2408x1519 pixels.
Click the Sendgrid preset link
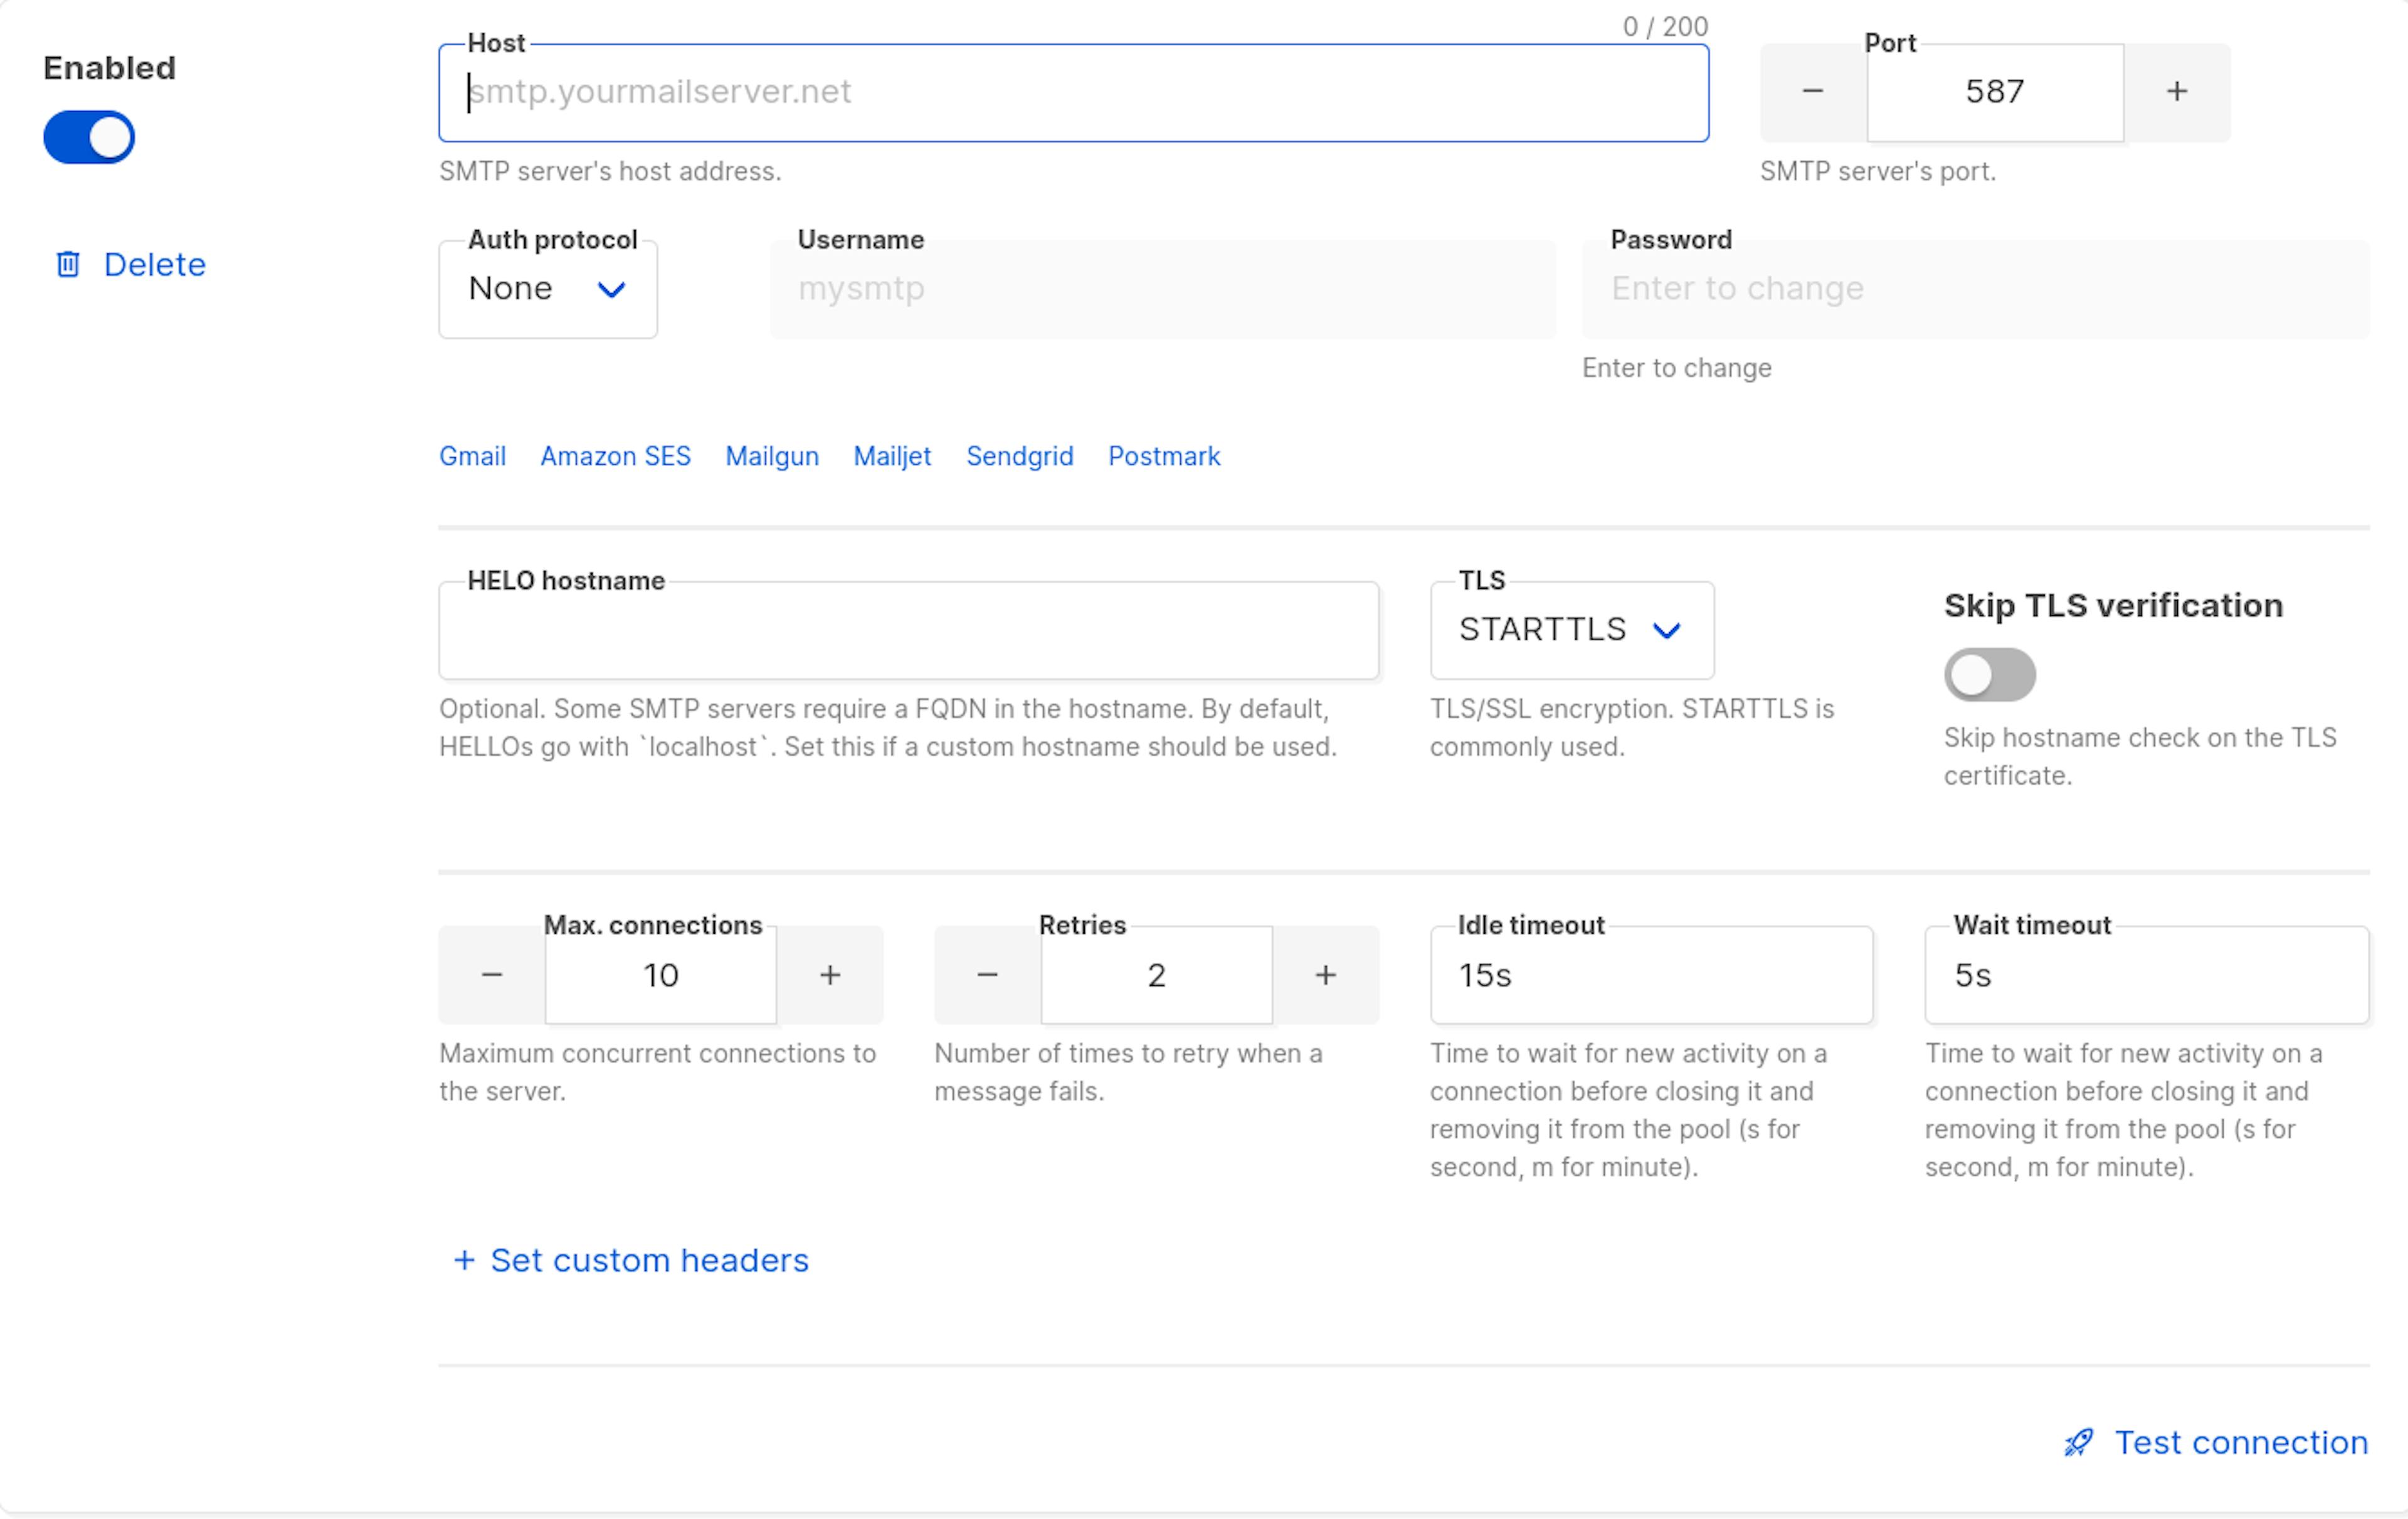click(1019, 456)
